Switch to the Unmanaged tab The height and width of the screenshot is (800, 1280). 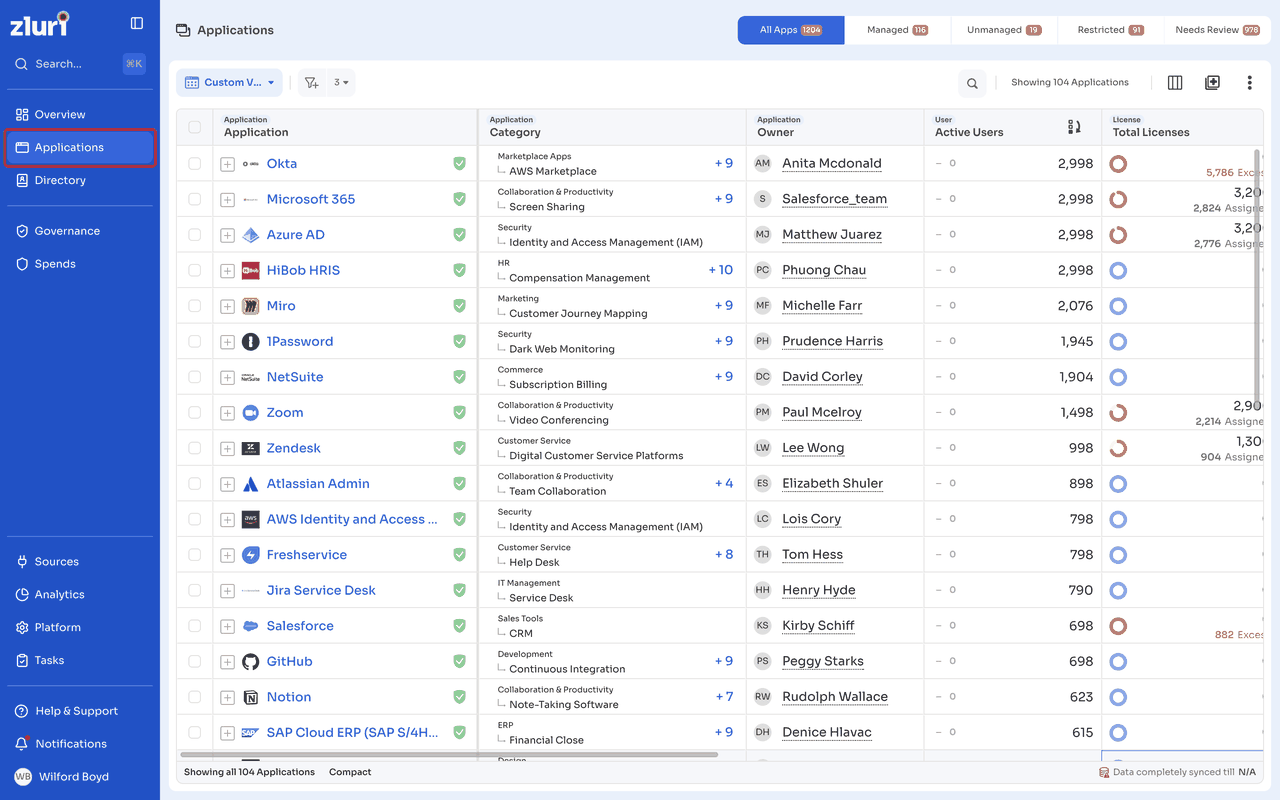(x=1004, y=30)
